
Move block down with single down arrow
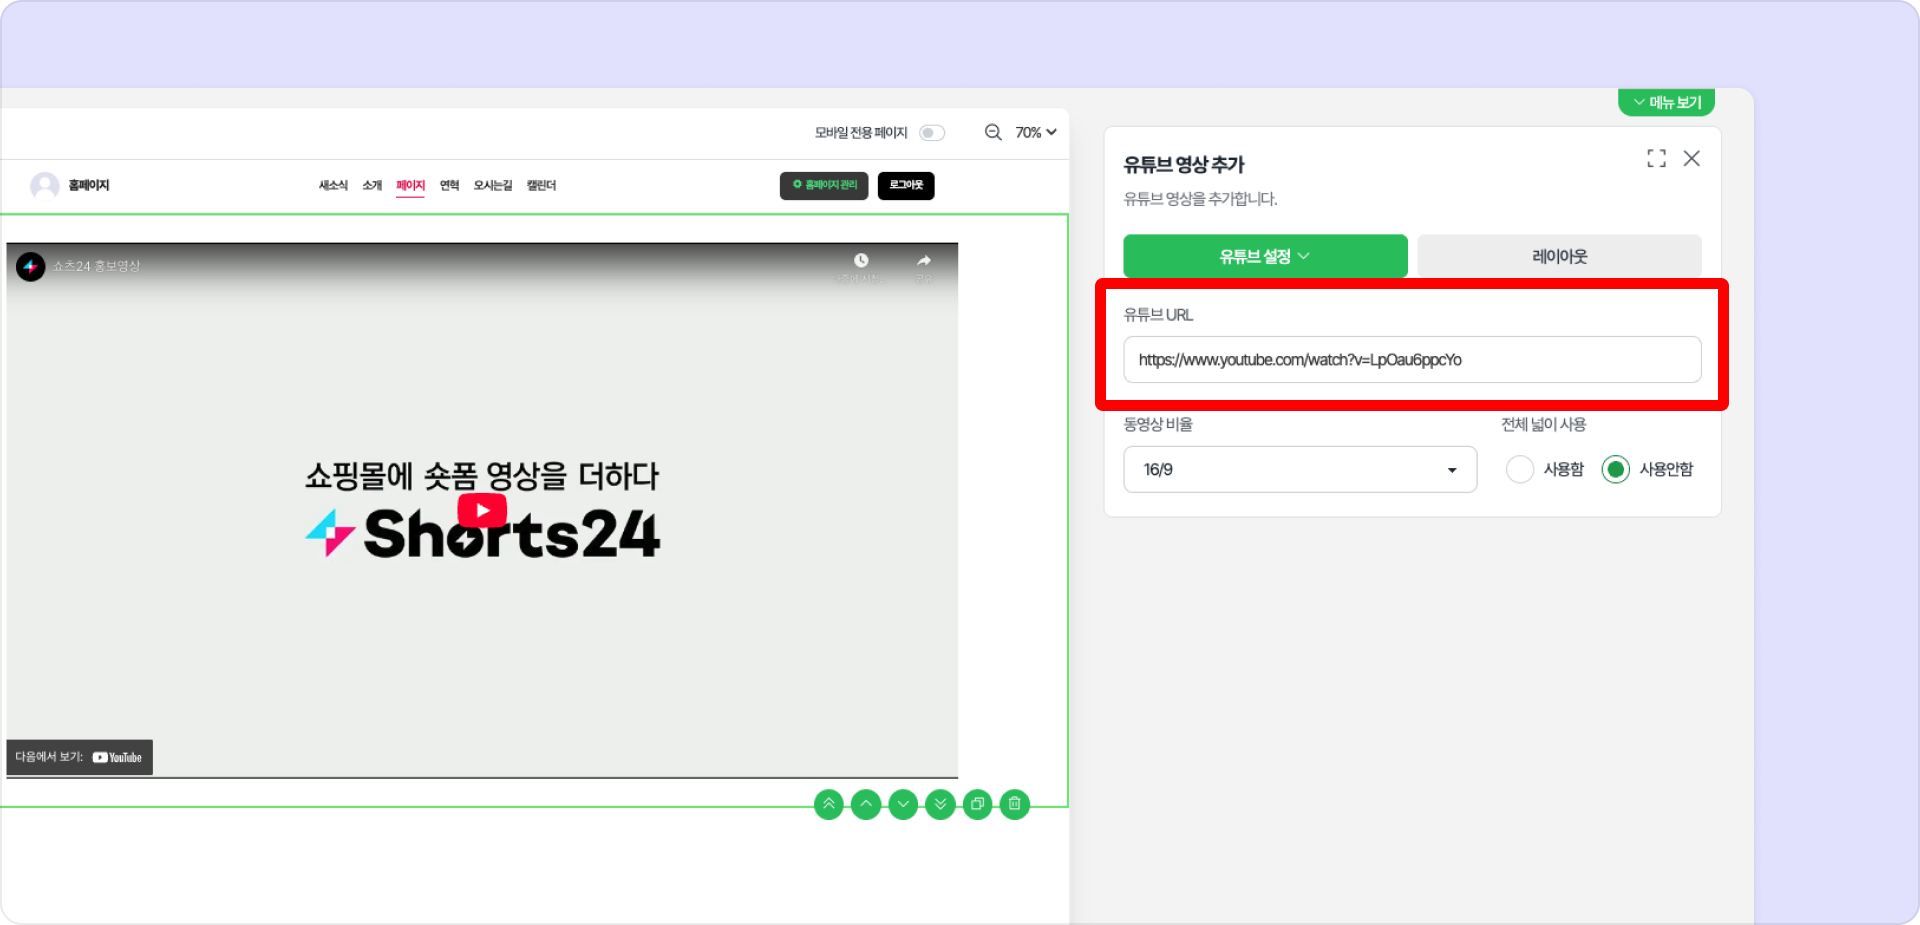[903, 804]
